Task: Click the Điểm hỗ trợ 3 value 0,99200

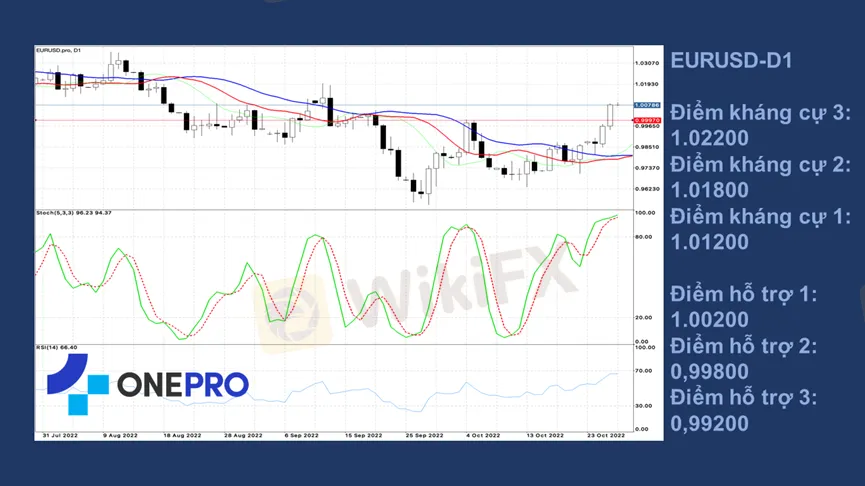Action: point(709,424)
